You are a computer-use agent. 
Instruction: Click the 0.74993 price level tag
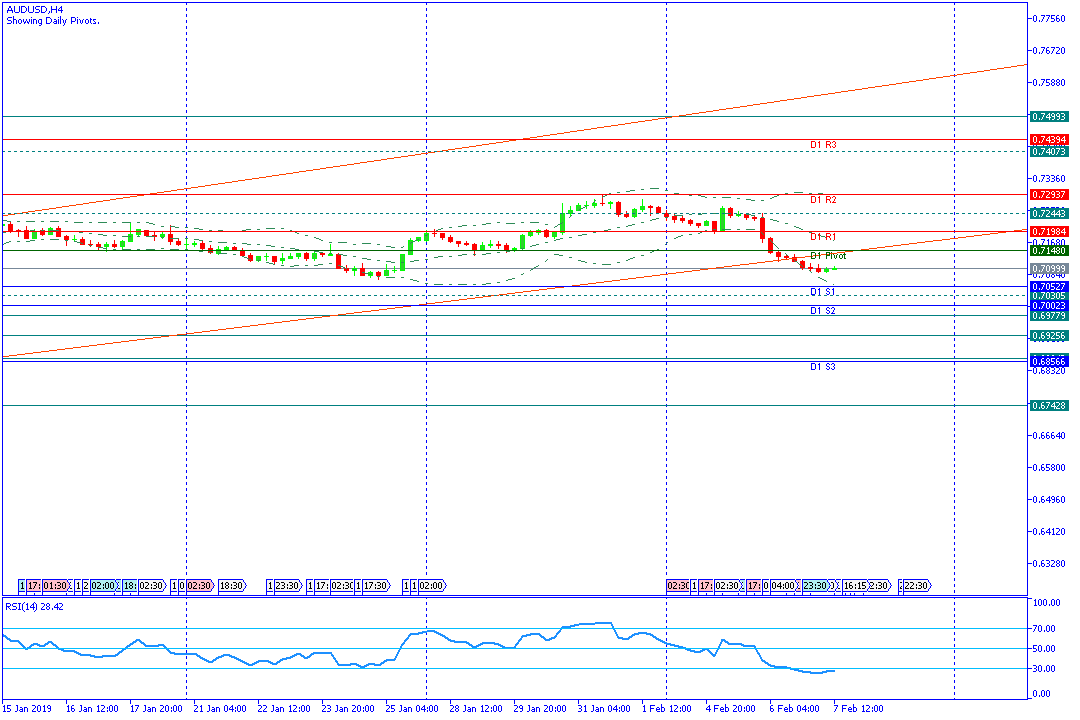coord(1049,117)
